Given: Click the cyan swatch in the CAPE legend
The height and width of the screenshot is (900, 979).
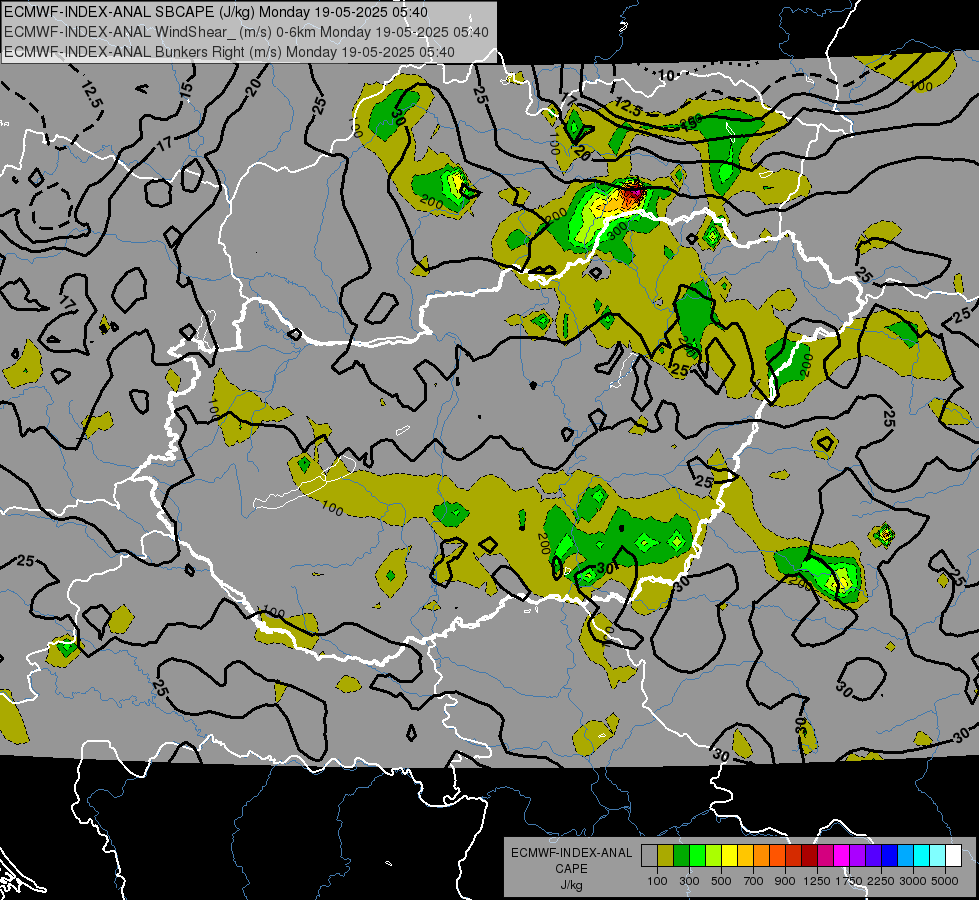Looking at the screenshot, I should [922, 856].
